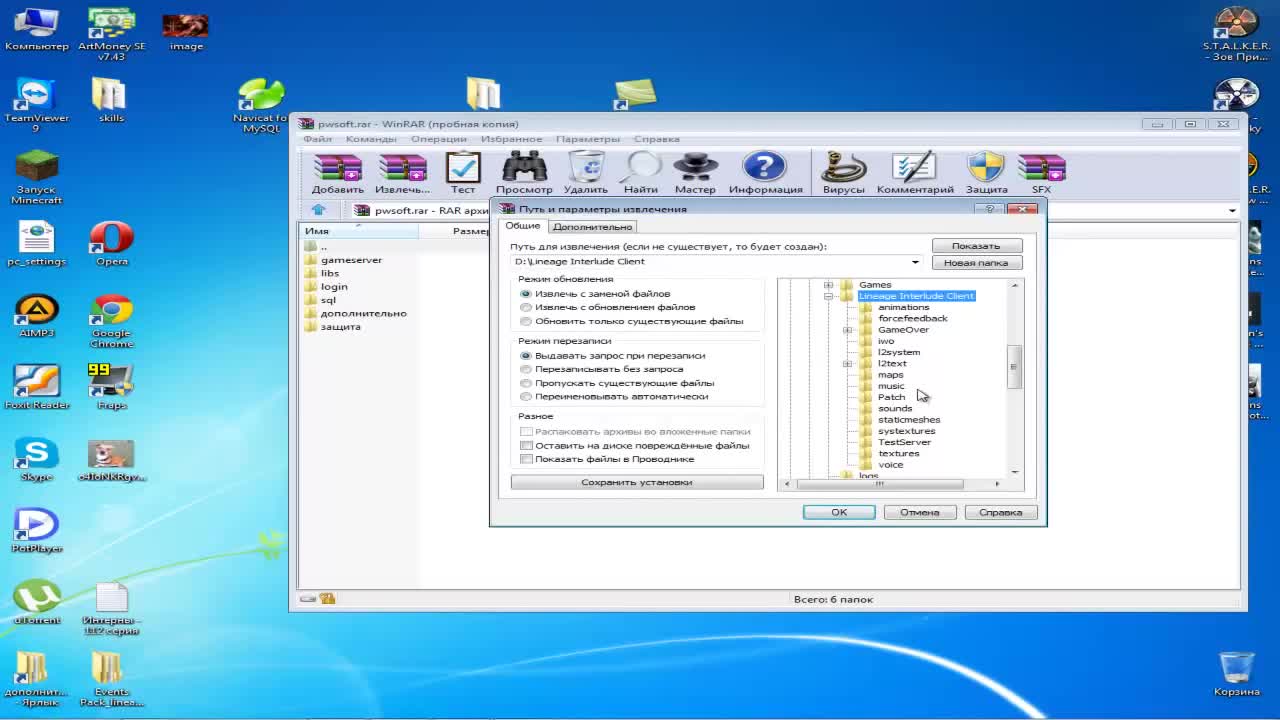Select Извлечь с заменой файлов option
The width and height of the screenshot is (1280, 720).
(x=595, y=294)
